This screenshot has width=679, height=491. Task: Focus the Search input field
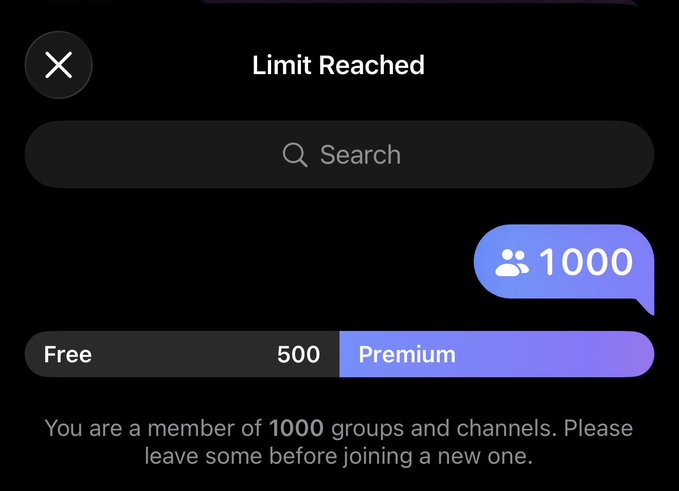[340, 155]
